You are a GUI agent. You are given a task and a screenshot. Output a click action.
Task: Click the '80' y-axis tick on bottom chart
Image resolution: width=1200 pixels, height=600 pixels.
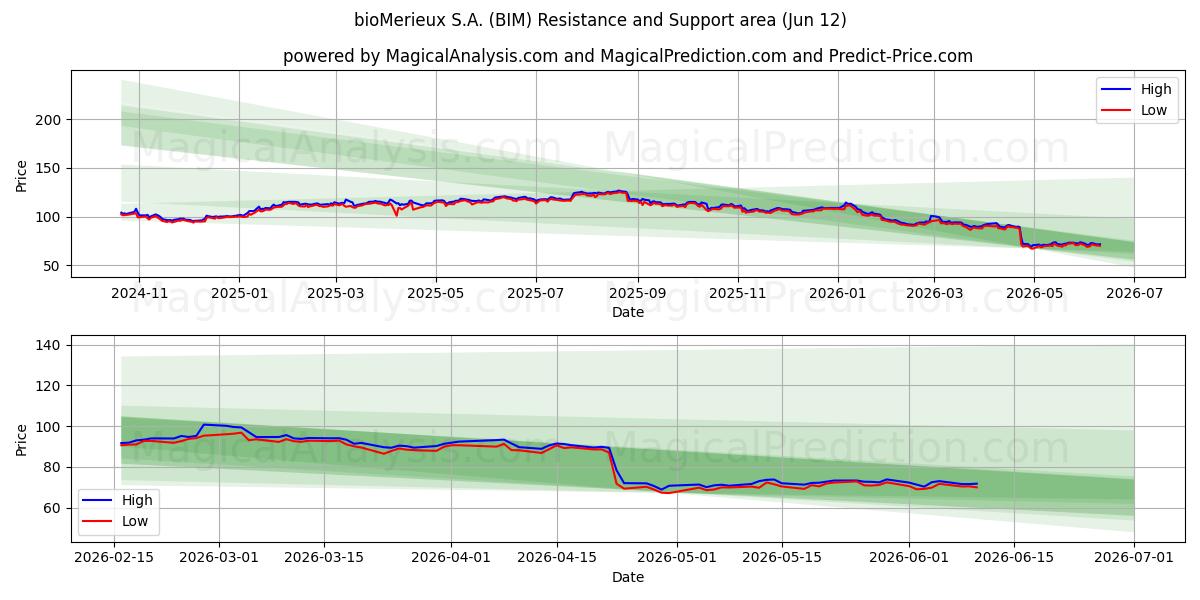[x=55, y=467]
